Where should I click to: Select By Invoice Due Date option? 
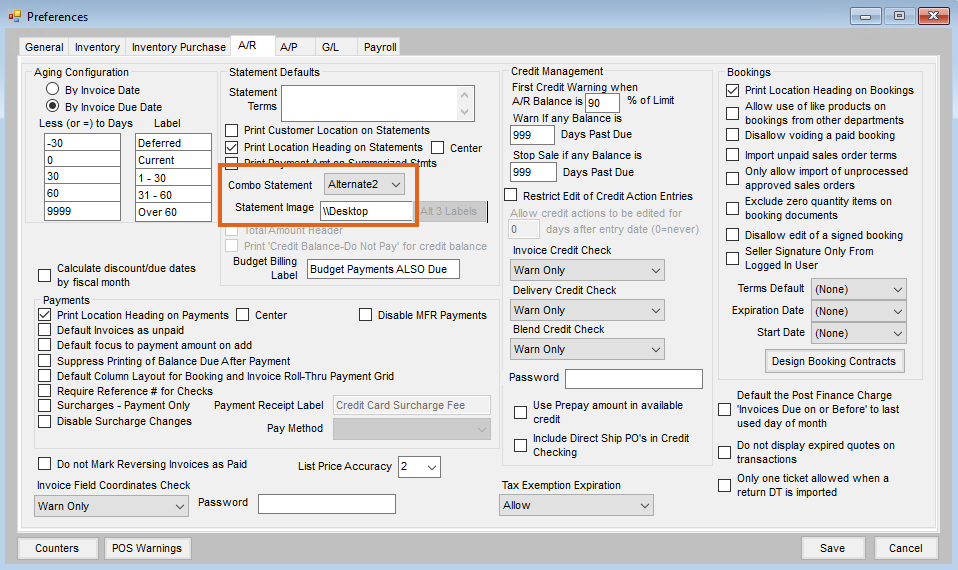pyautogui.click(x=53, y=106)
